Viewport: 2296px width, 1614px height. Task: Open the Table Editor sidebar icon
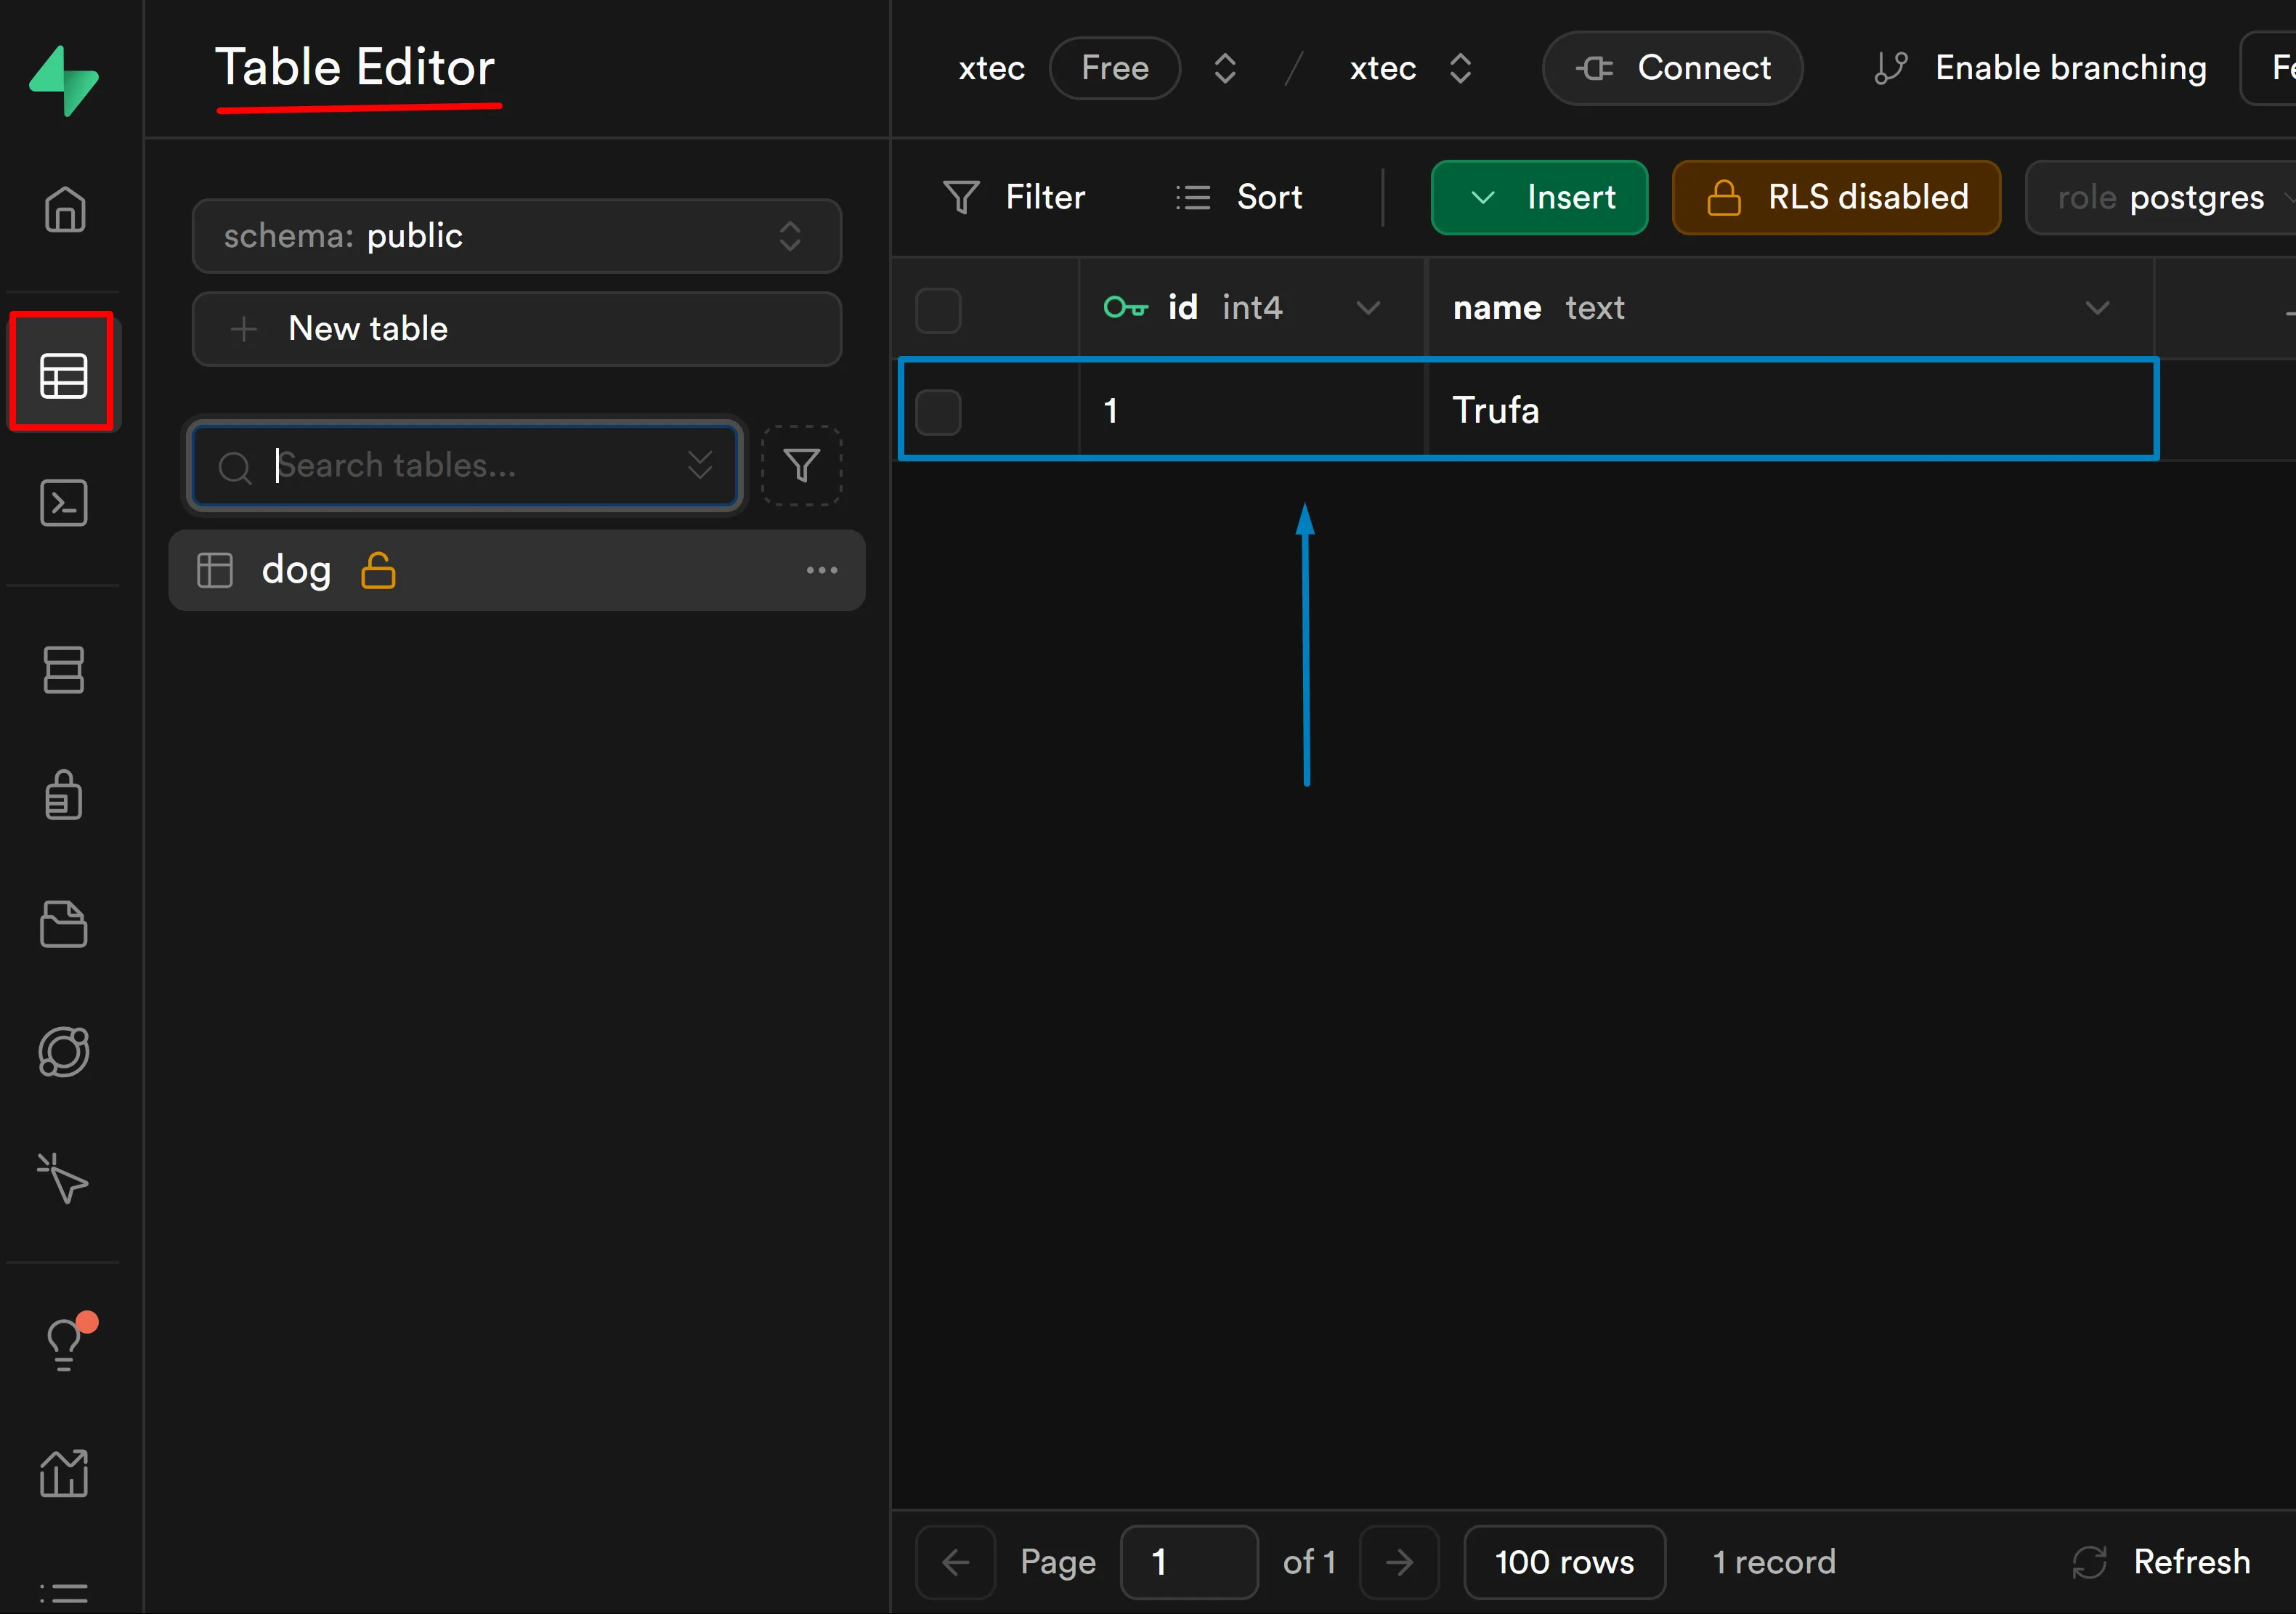coord(63,376)
